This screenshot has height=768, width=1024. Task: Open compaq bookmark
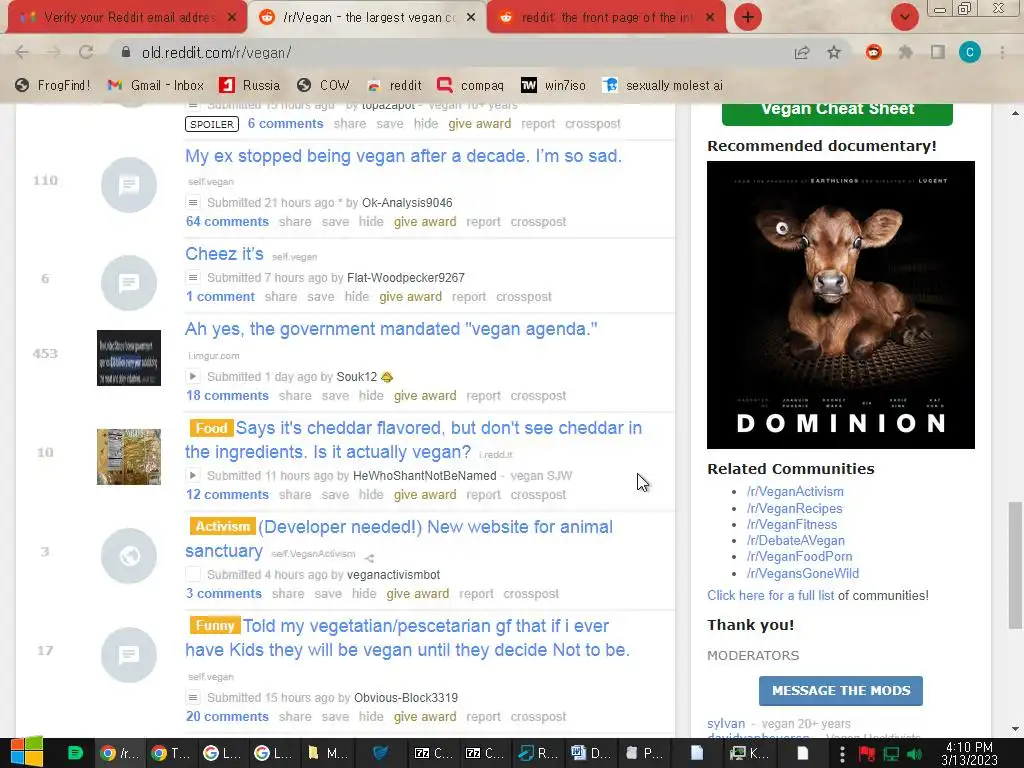471,85
